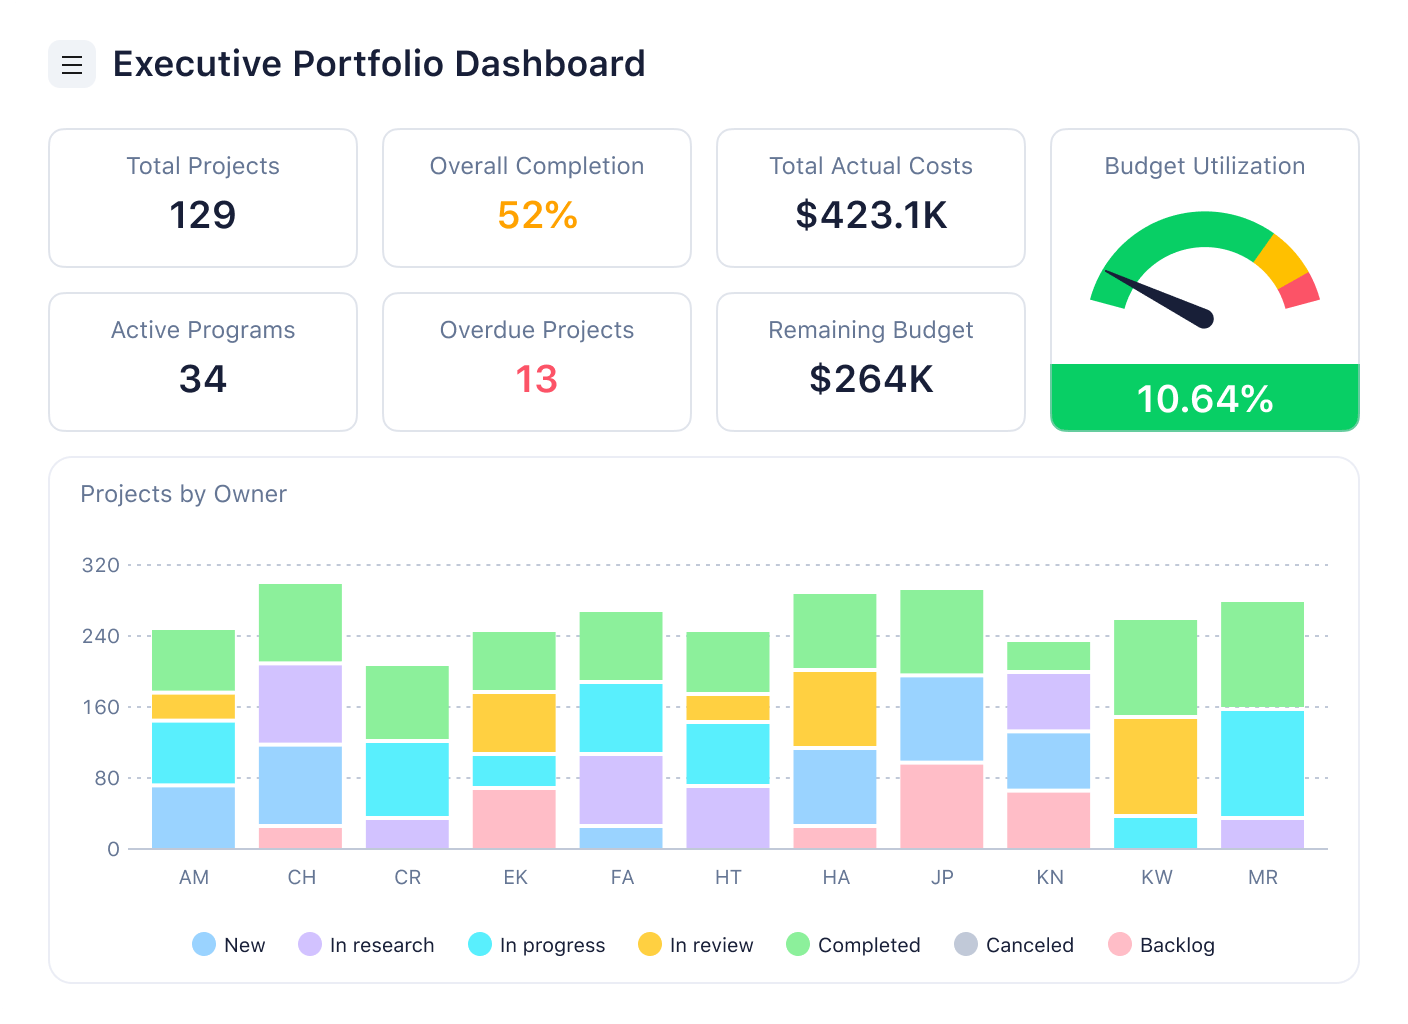Open the Total Projects card
Viewport: 1408px width, 1024px height.
pos(203,198)
